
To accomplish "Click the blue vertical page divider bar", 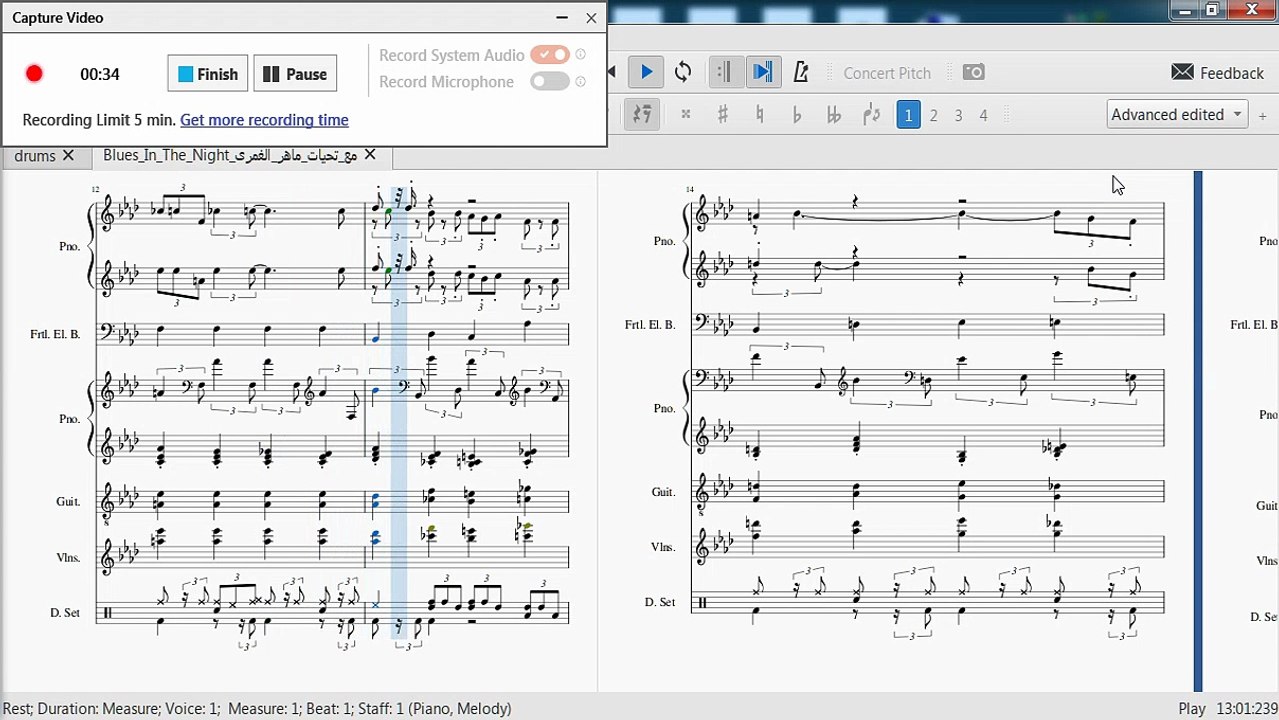I will click(1198, 431).
